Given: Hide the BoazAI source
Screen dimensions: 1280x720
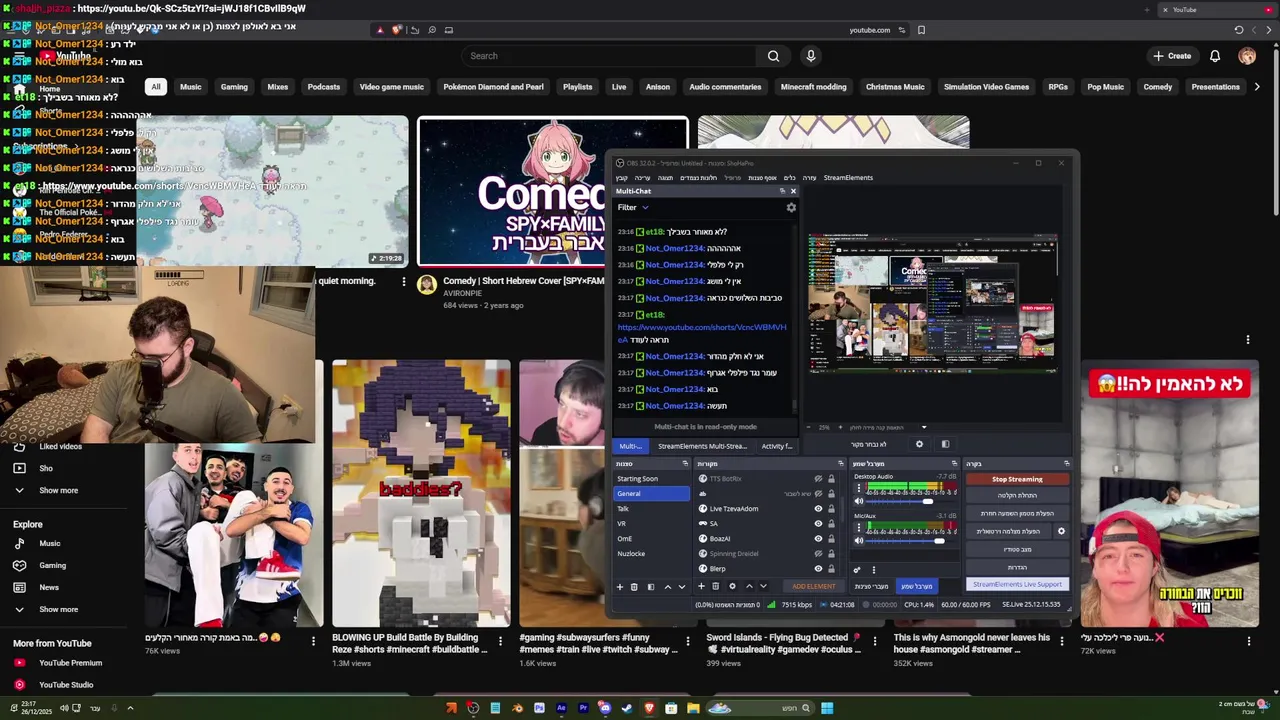Looking at the screenshot, I should click(x=818, y=539).
